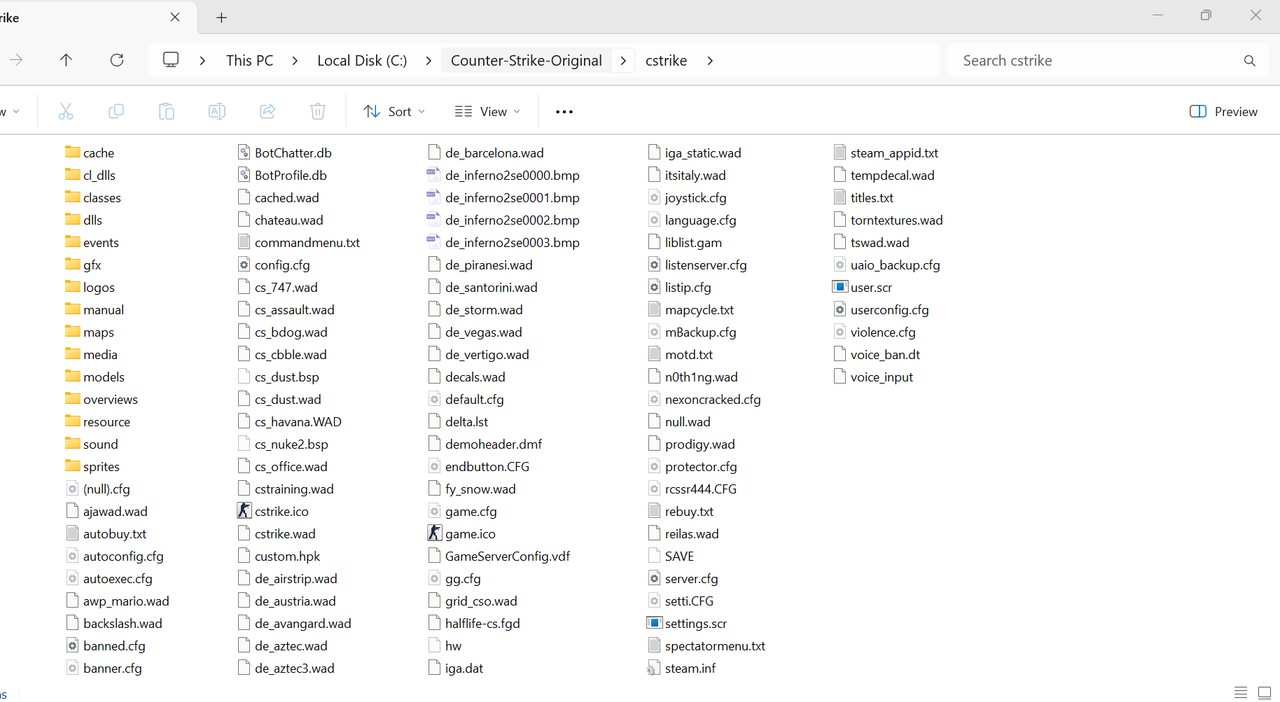The width and height of the screenshot is (1280, 702).
Task: Select n0th1ng.wad file
Action: [x=692, y=376]
